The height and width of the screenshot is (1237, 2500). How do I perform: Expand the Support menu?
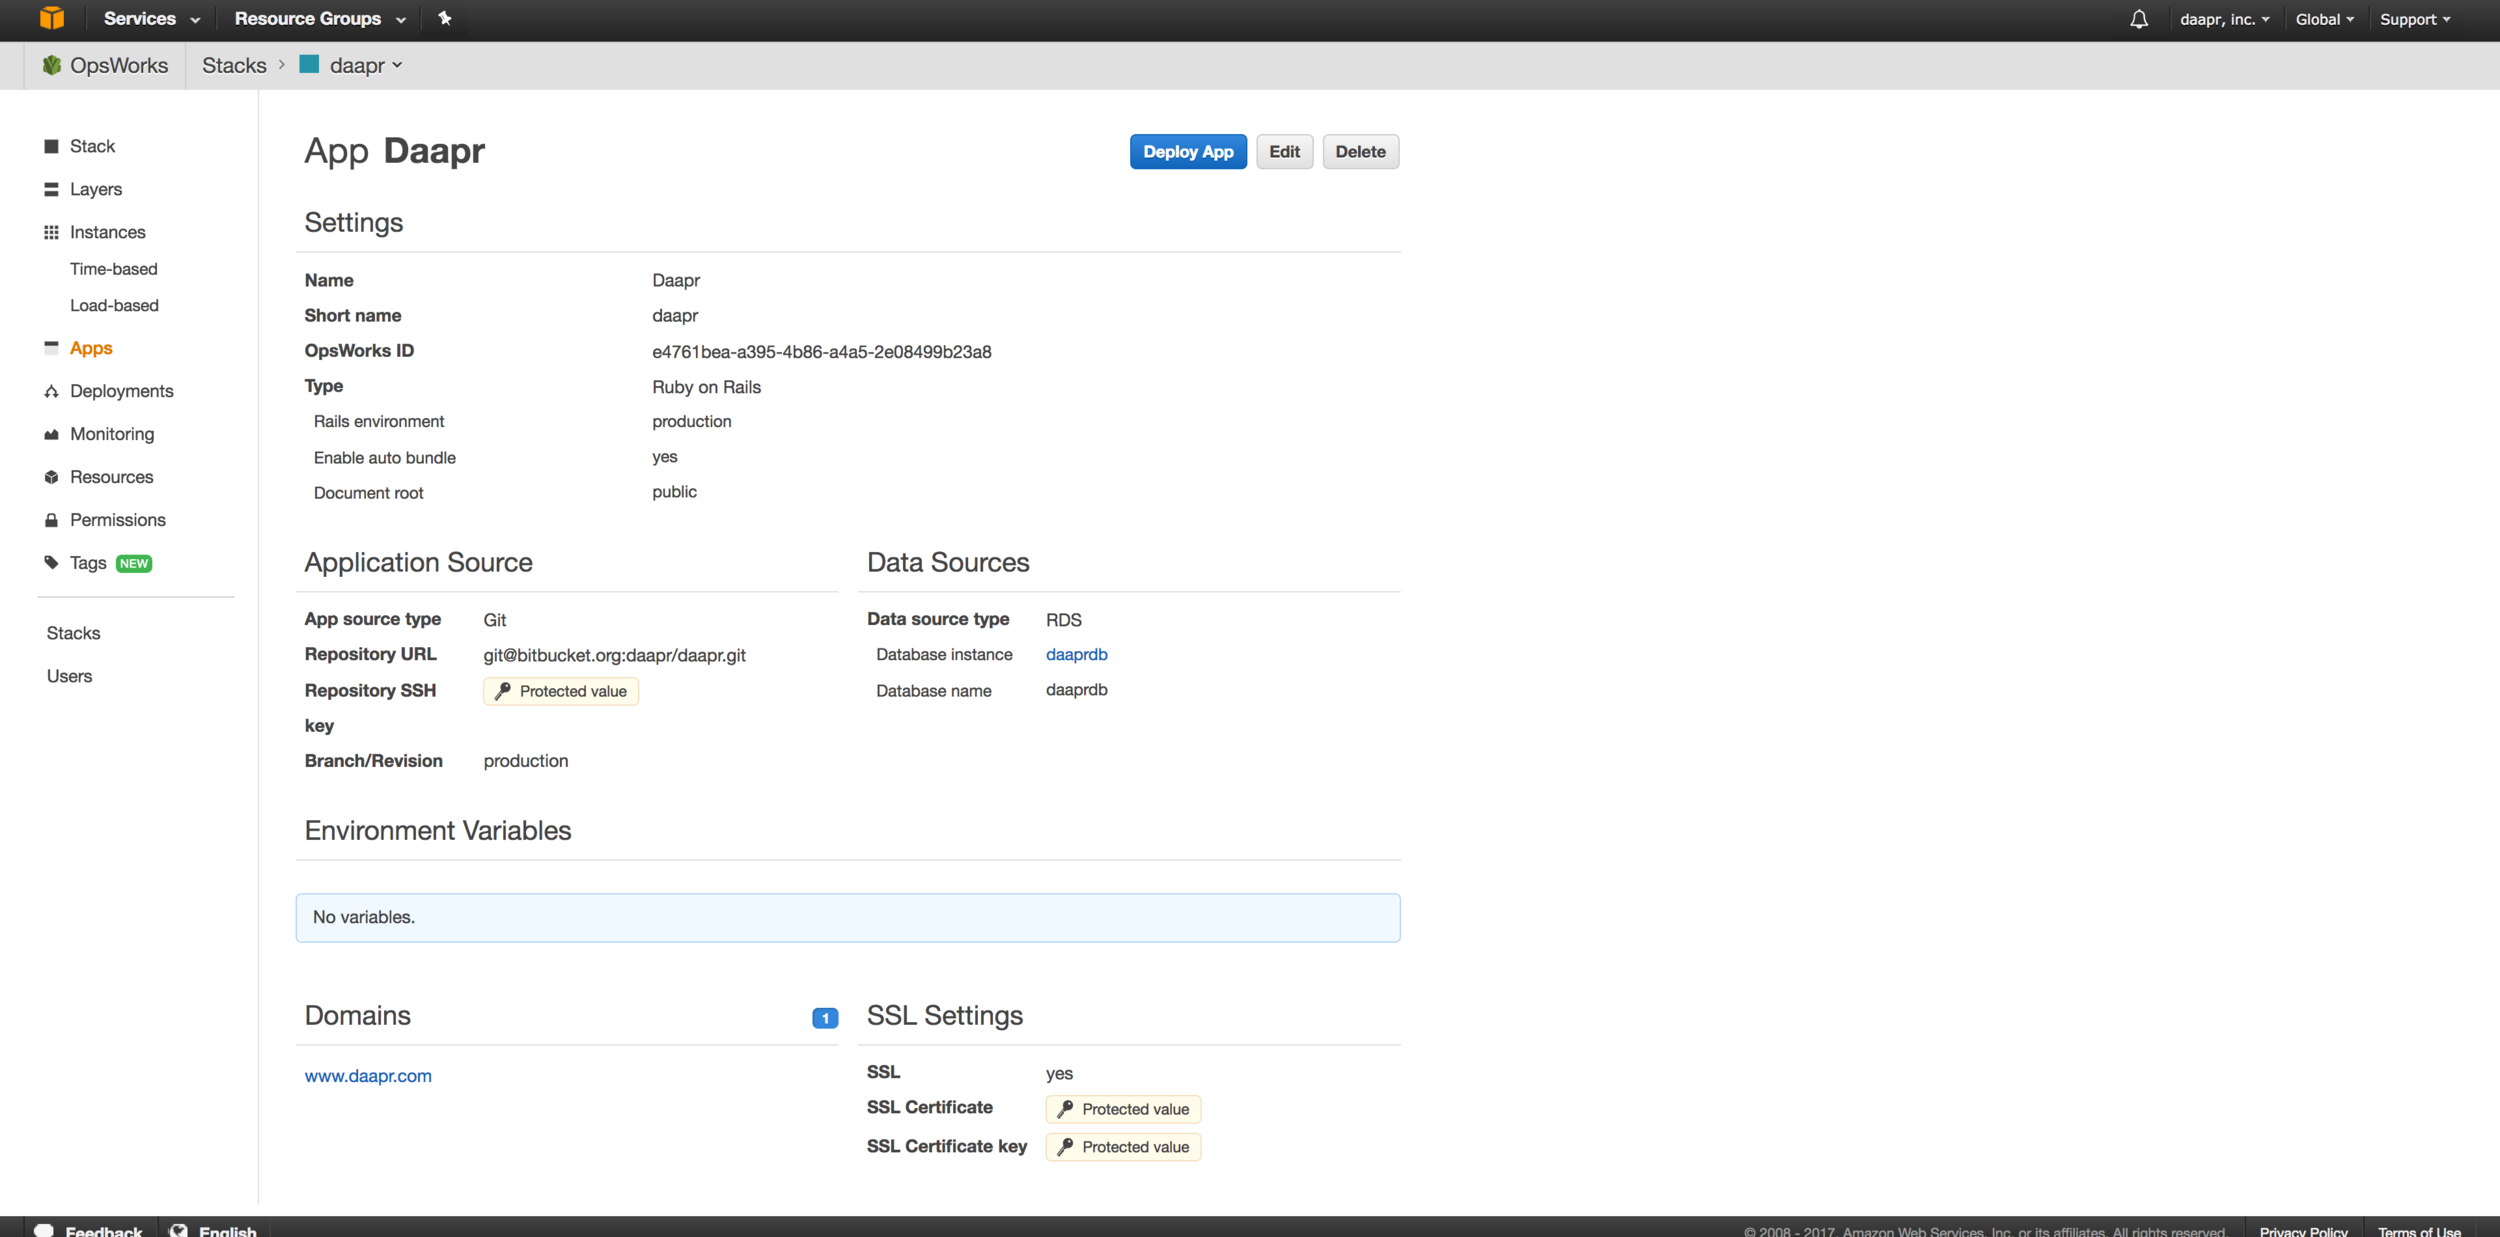[2415, 19]
